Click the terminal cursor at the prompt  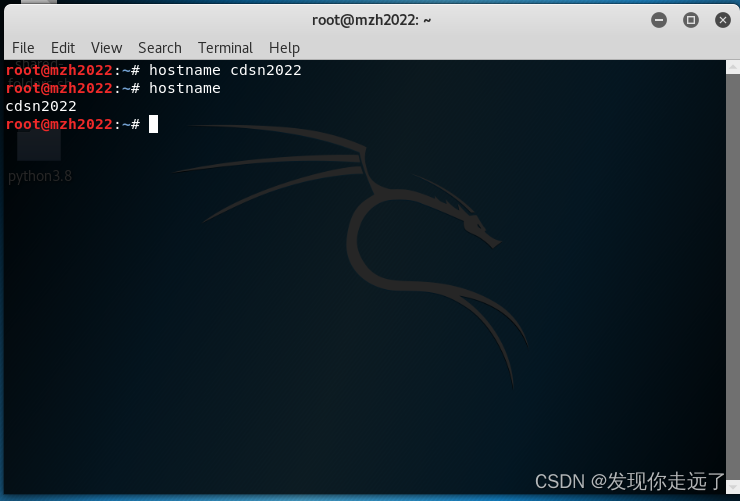tap(153, 124)
